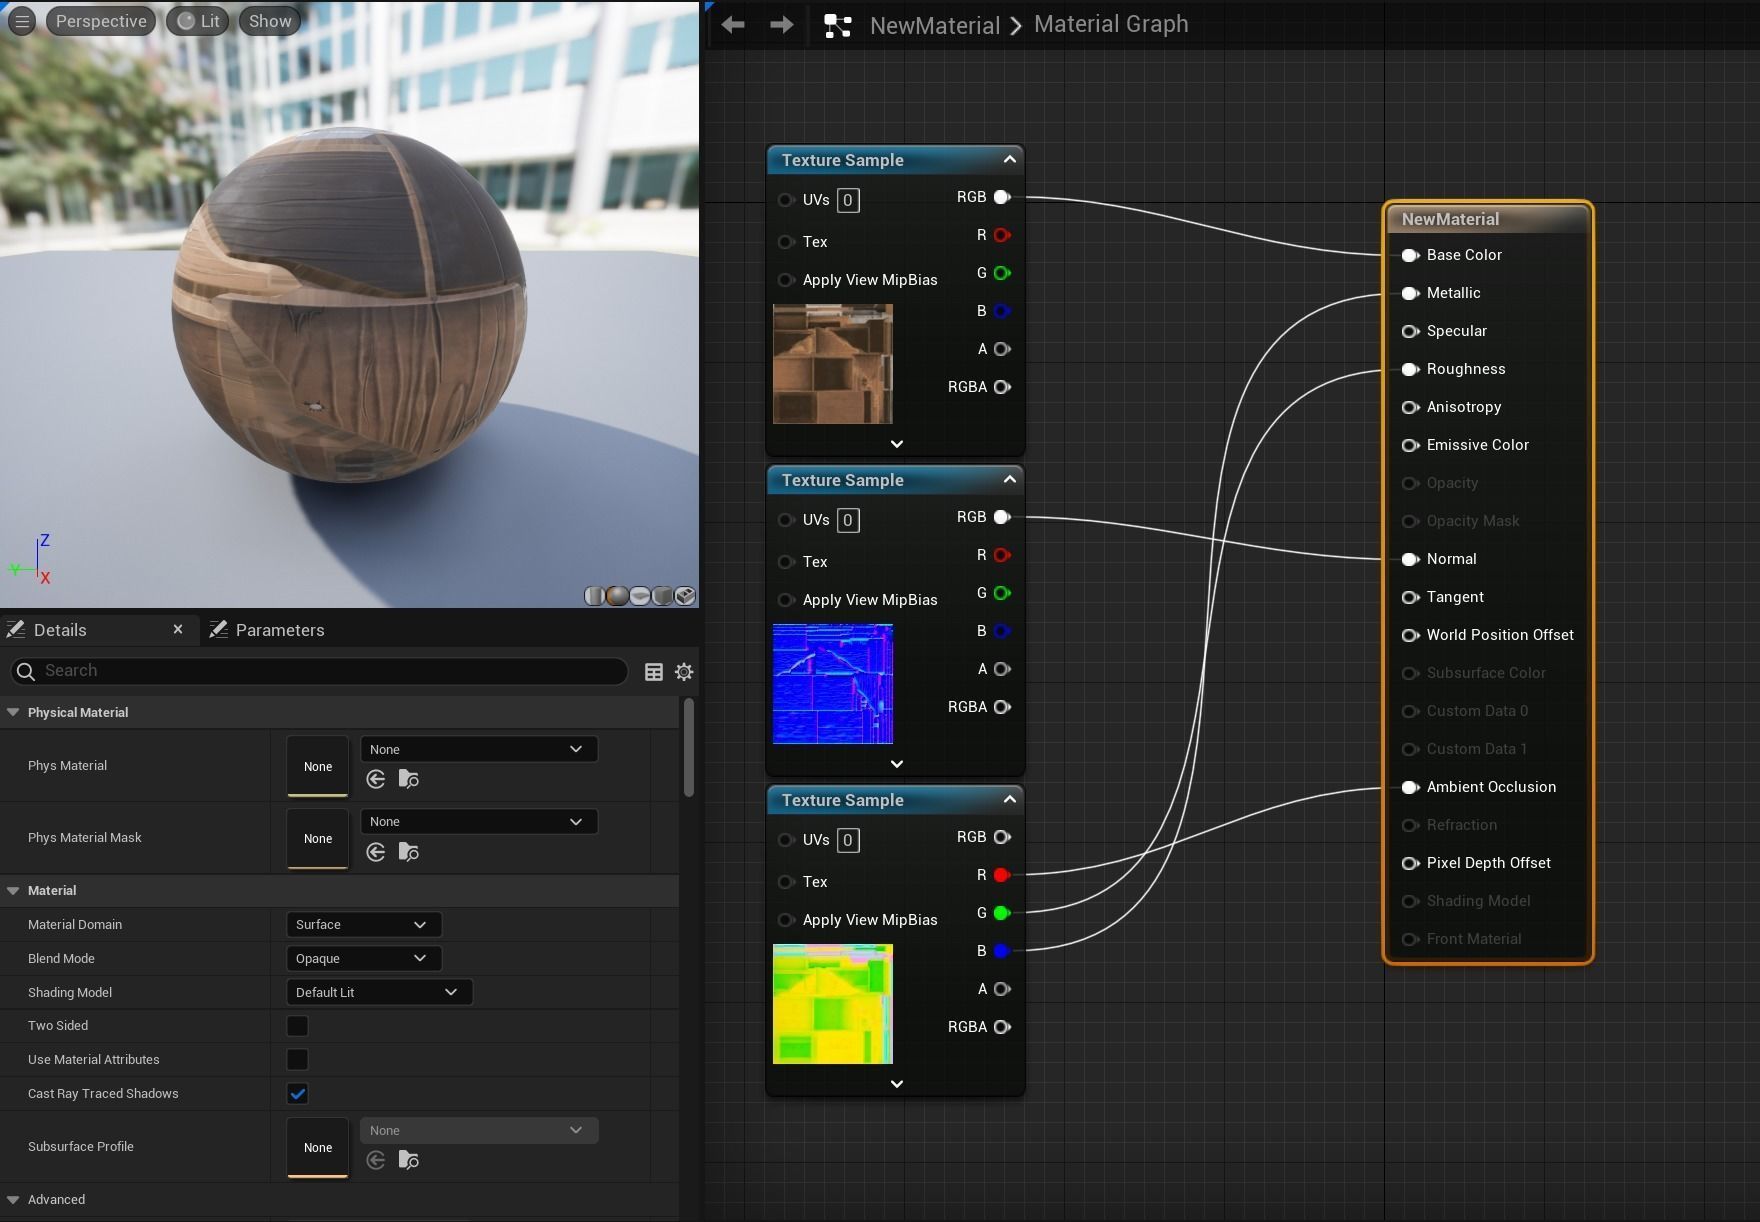Screen dimensions: 1760x1222
Task: Open the Details settings gear
Action: pos(684,672)
